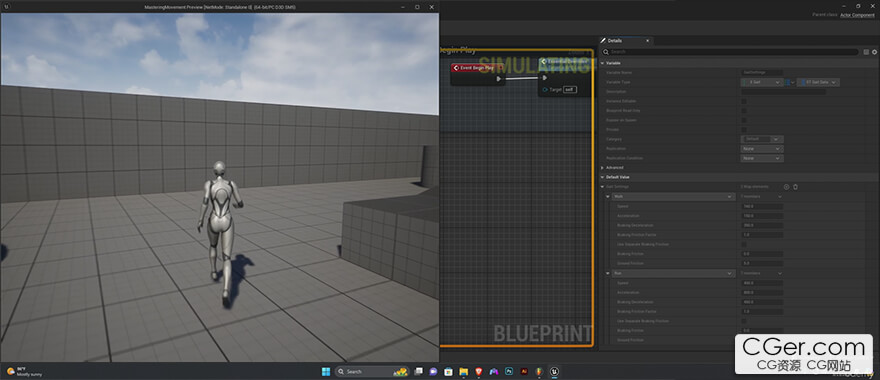Add a map element with plus icon

pyautogui.click(x=786, y=186)
